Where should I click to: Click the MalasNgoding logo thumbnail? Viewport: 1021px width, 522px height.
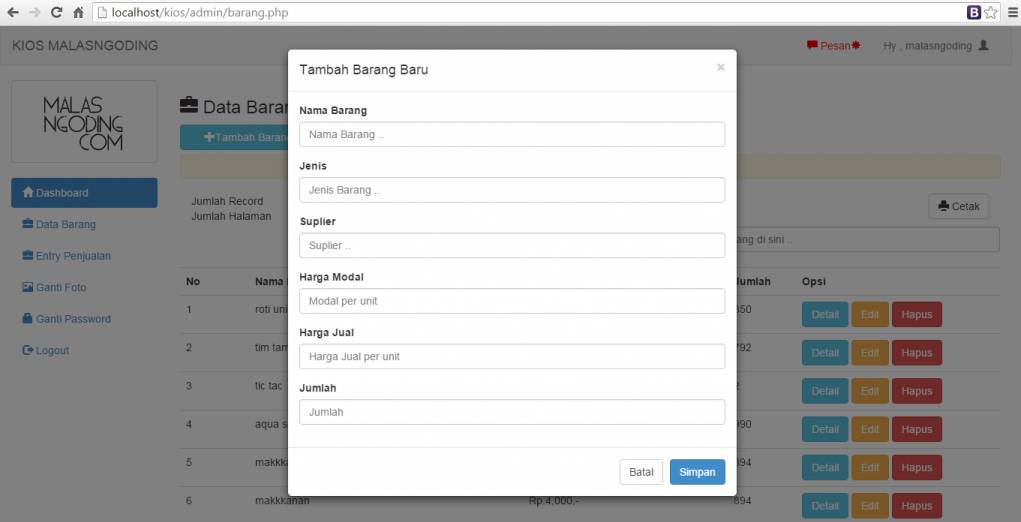coord(84,121)
